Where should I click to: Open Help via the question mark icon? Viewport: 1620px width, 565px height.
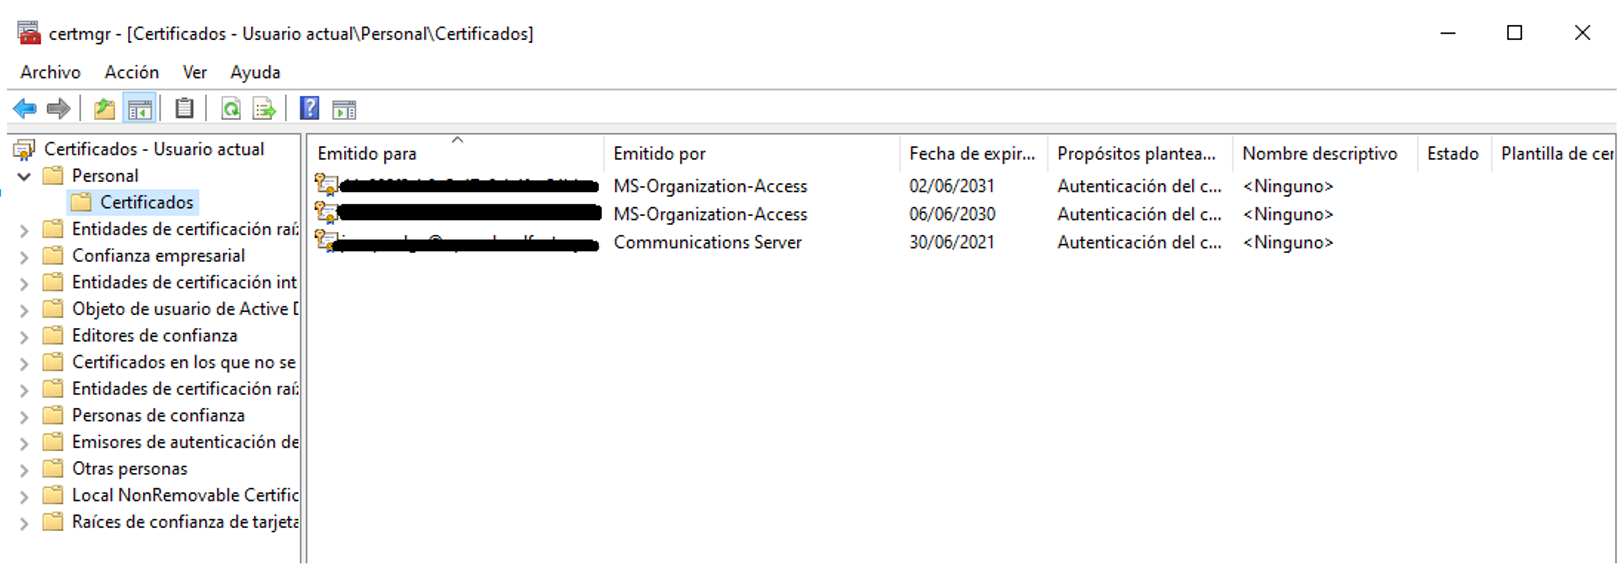(310, 109)
